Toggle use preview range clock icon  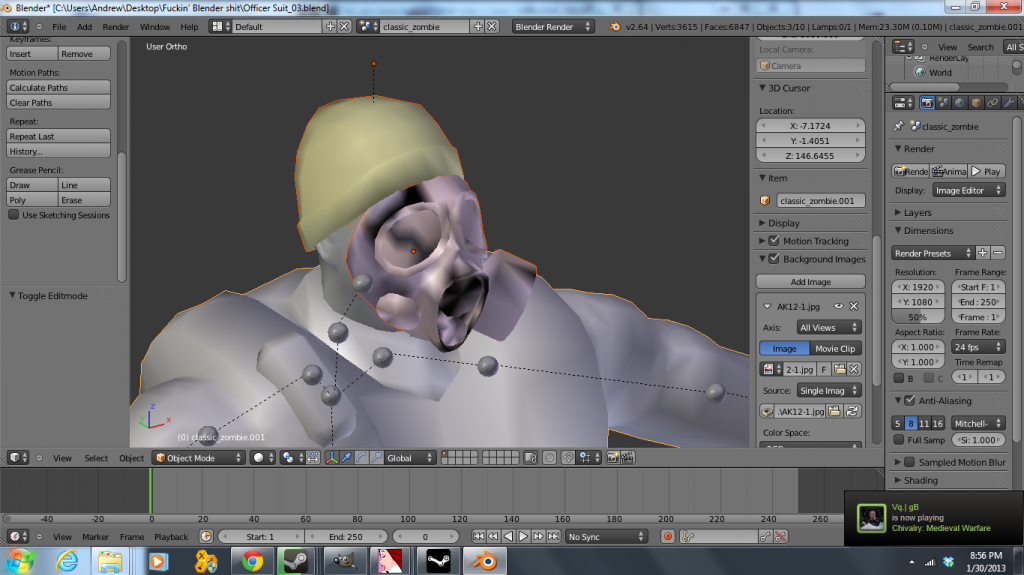click(206, 536)
